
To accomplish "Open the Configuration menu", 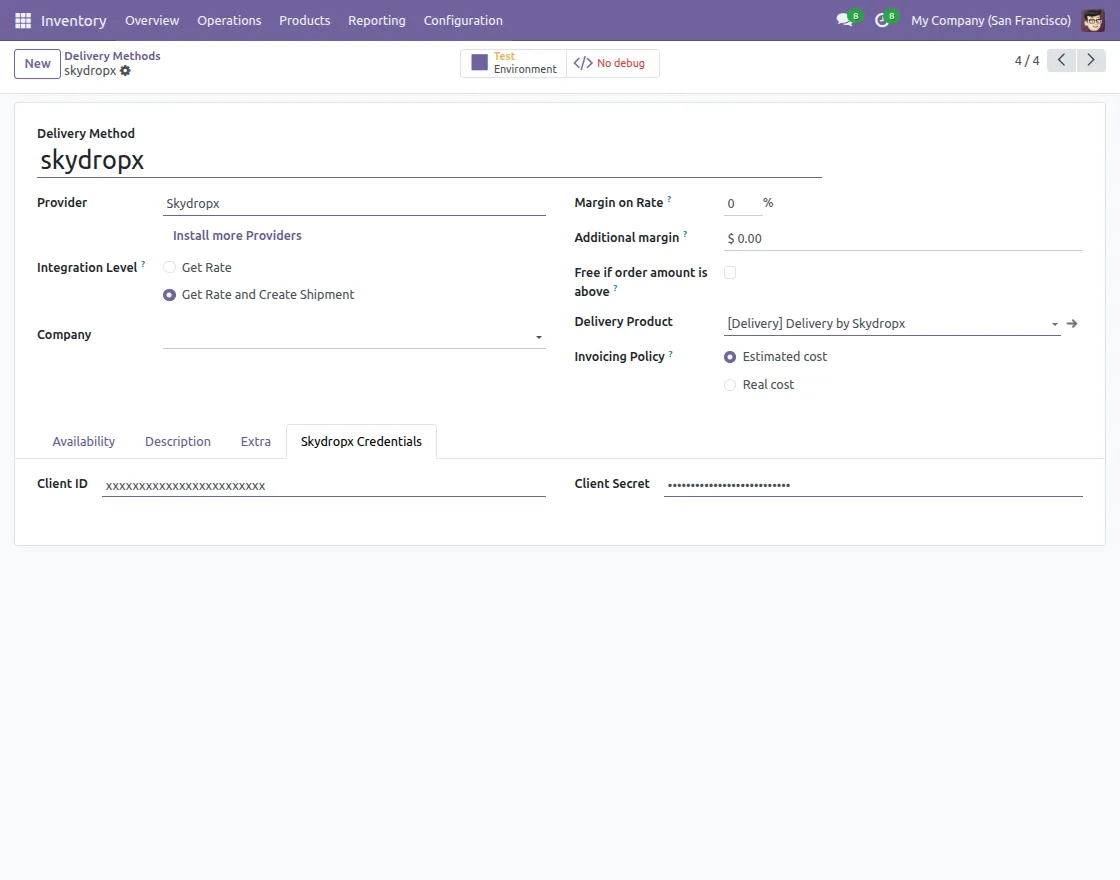I will point(462,20).
